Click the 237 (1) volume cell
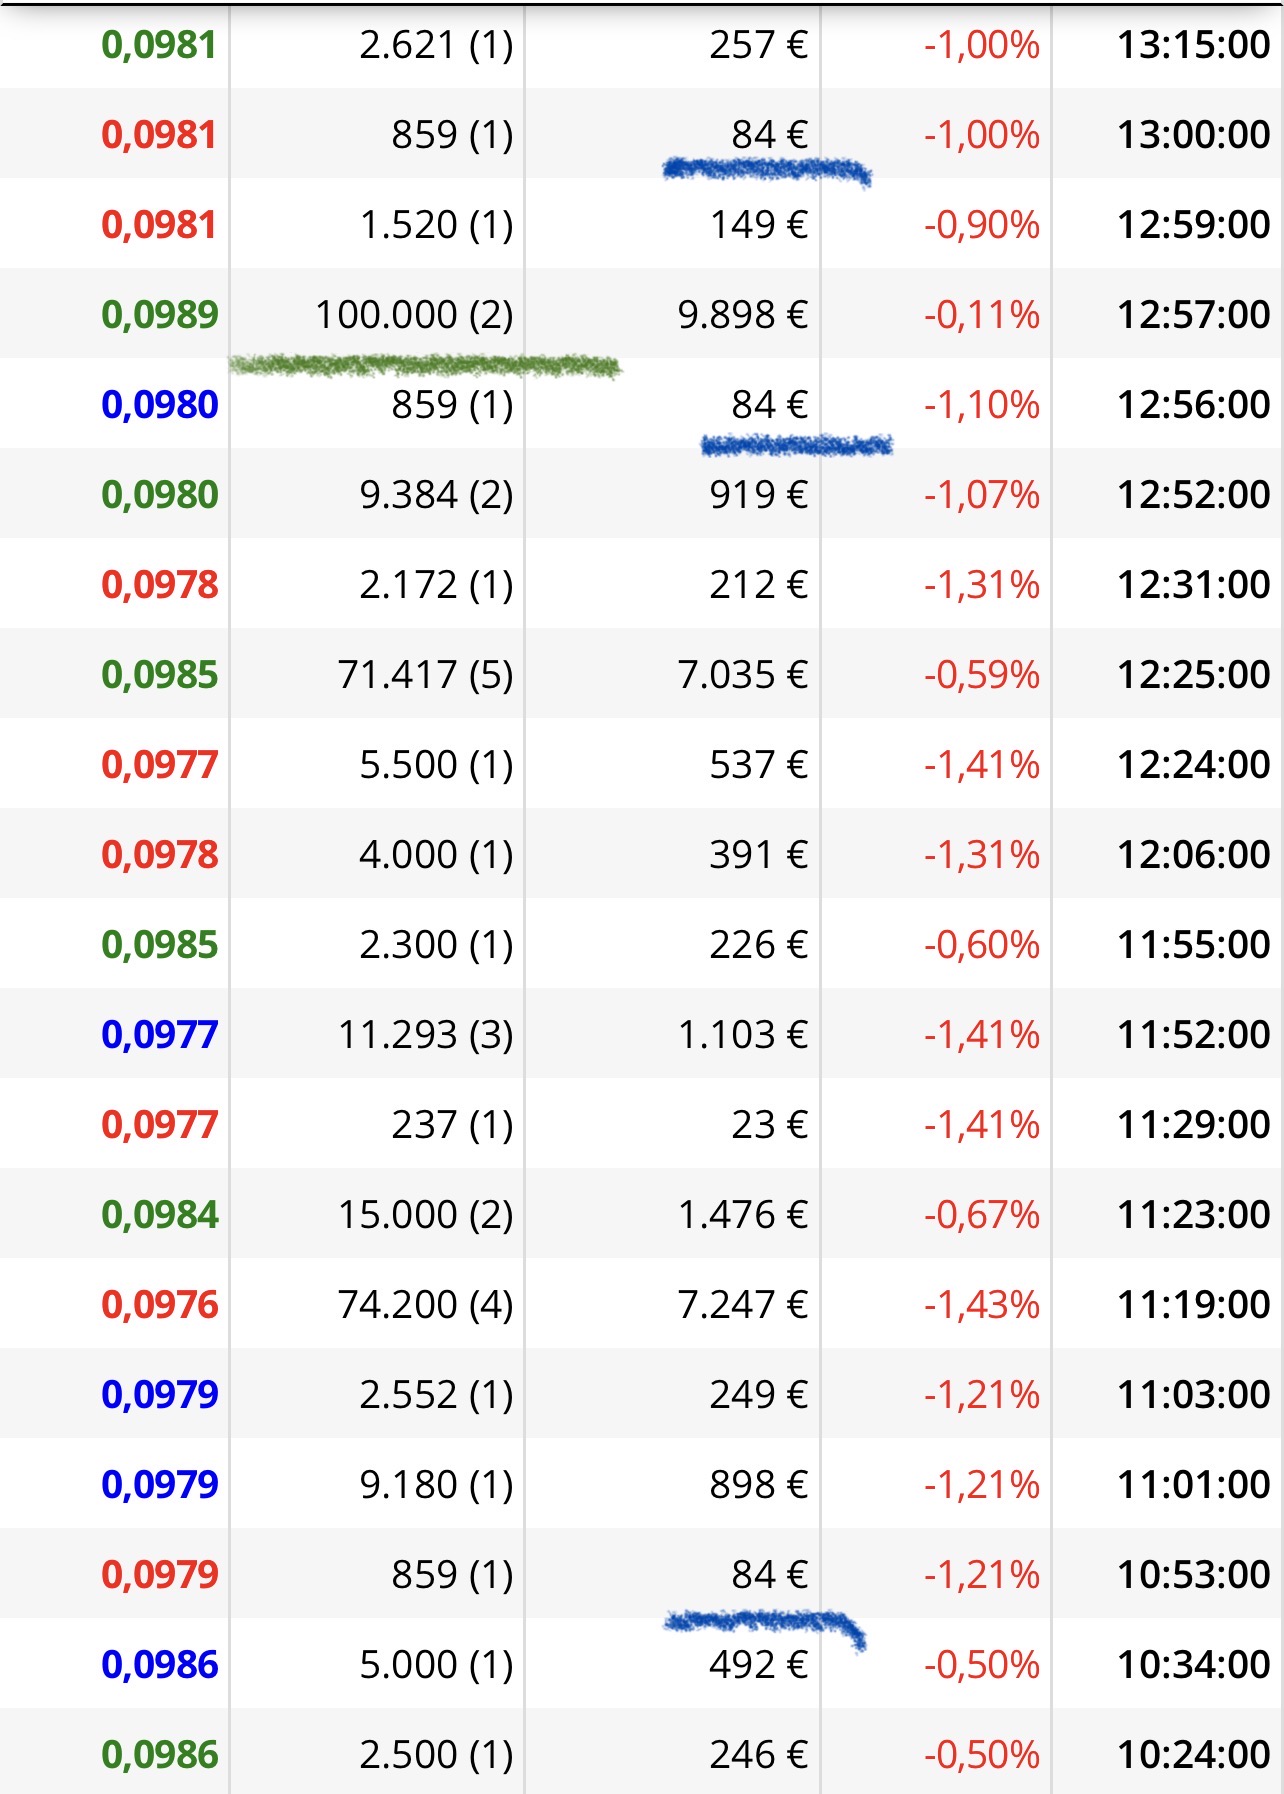This screenshot has width=1284, height=1794. tap(452, 1125)
